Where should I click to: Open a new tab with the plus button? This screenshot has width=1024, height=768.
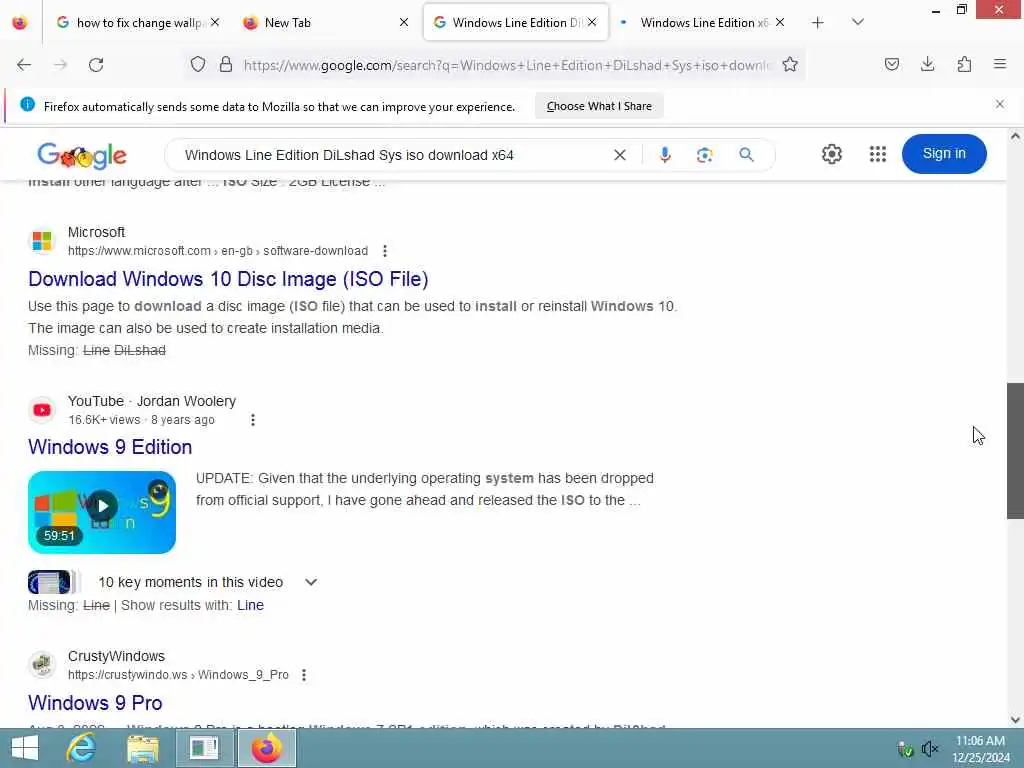(x=818, y=23)
